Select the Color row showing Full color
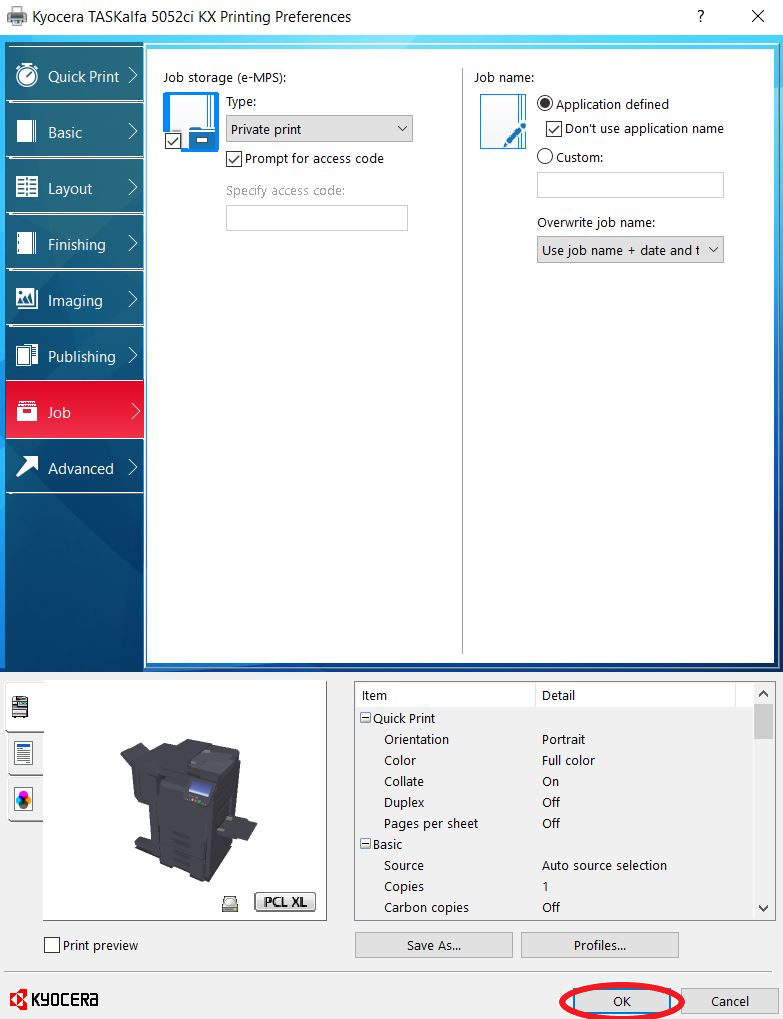Screen dimensions: 783x1019 pyautogui.click(x=552, y=760)
